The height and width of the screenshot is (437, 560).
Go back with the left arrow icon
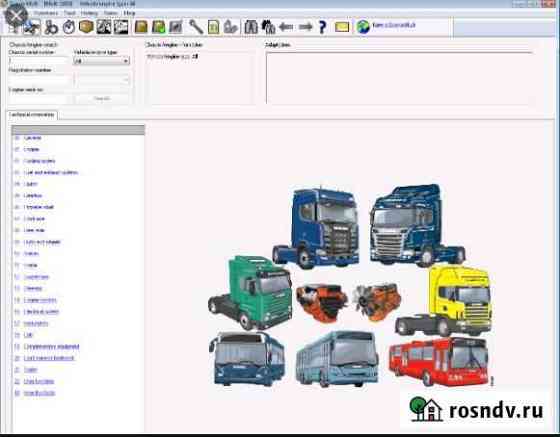pyautogui.click(x=286, y=27)
